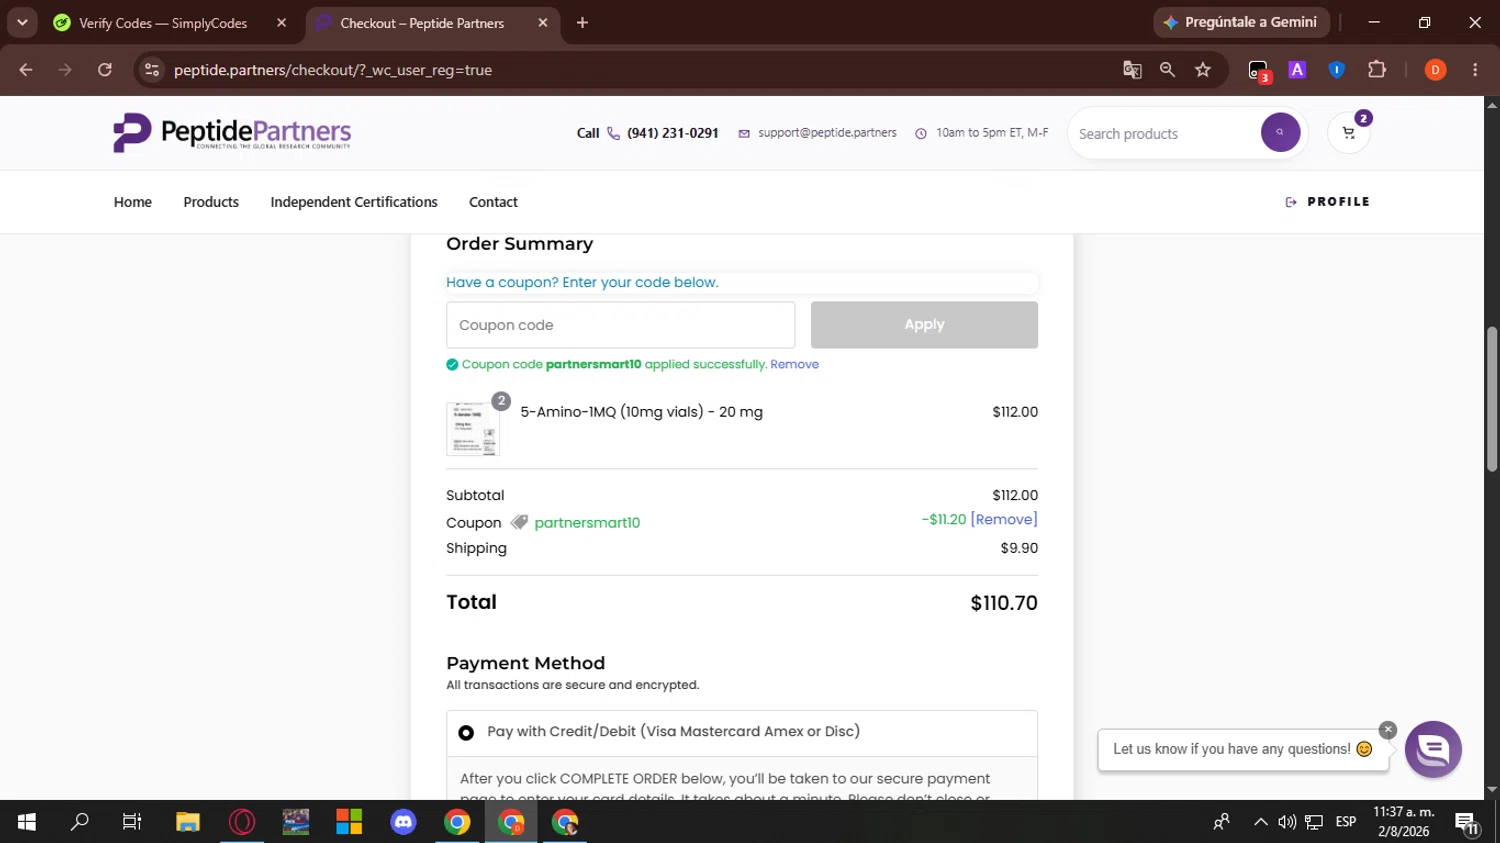Open Microsoft Store from taskbar
The image size is (1500, 843).
[349, 822]
